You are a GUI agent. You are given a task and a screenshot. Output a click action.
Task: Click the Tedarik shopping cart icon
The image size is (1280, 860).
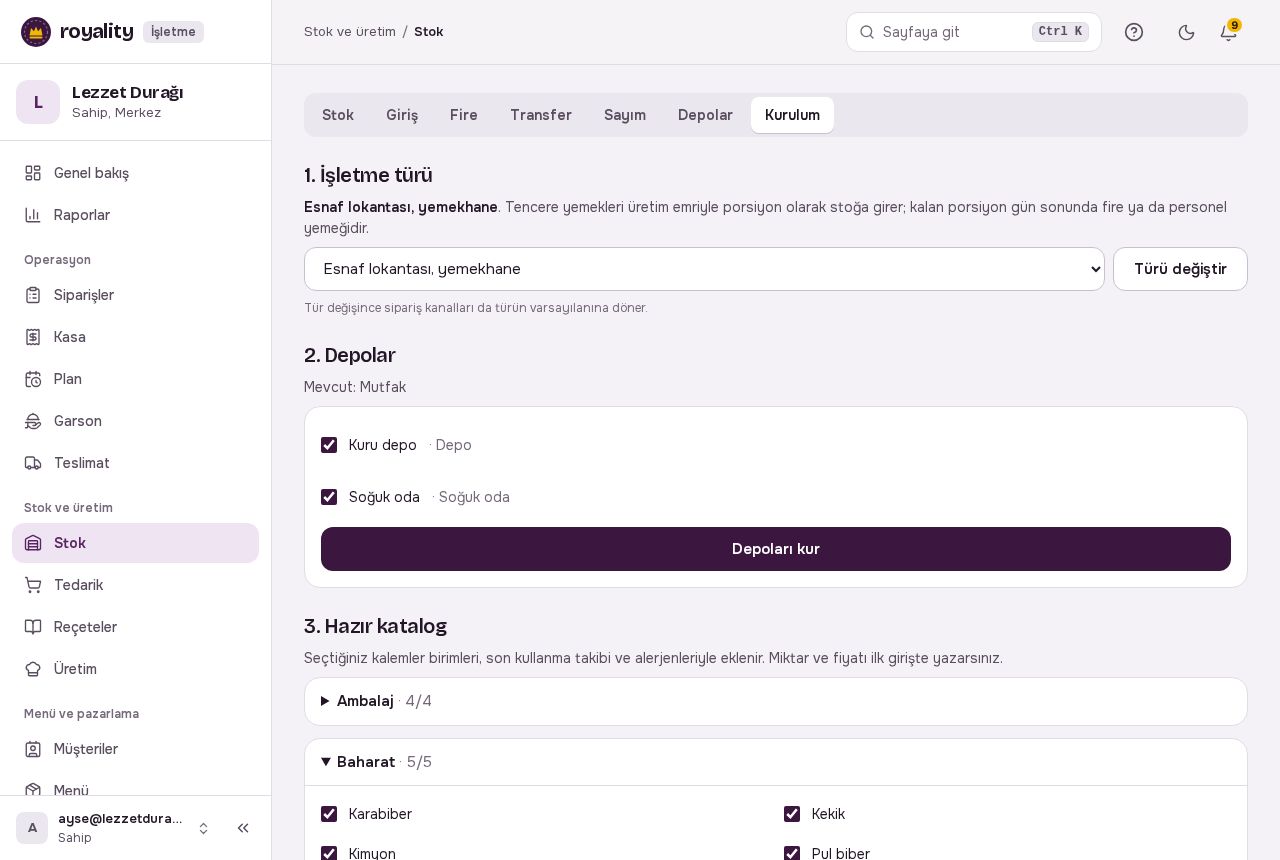click(x=33, y=585)
